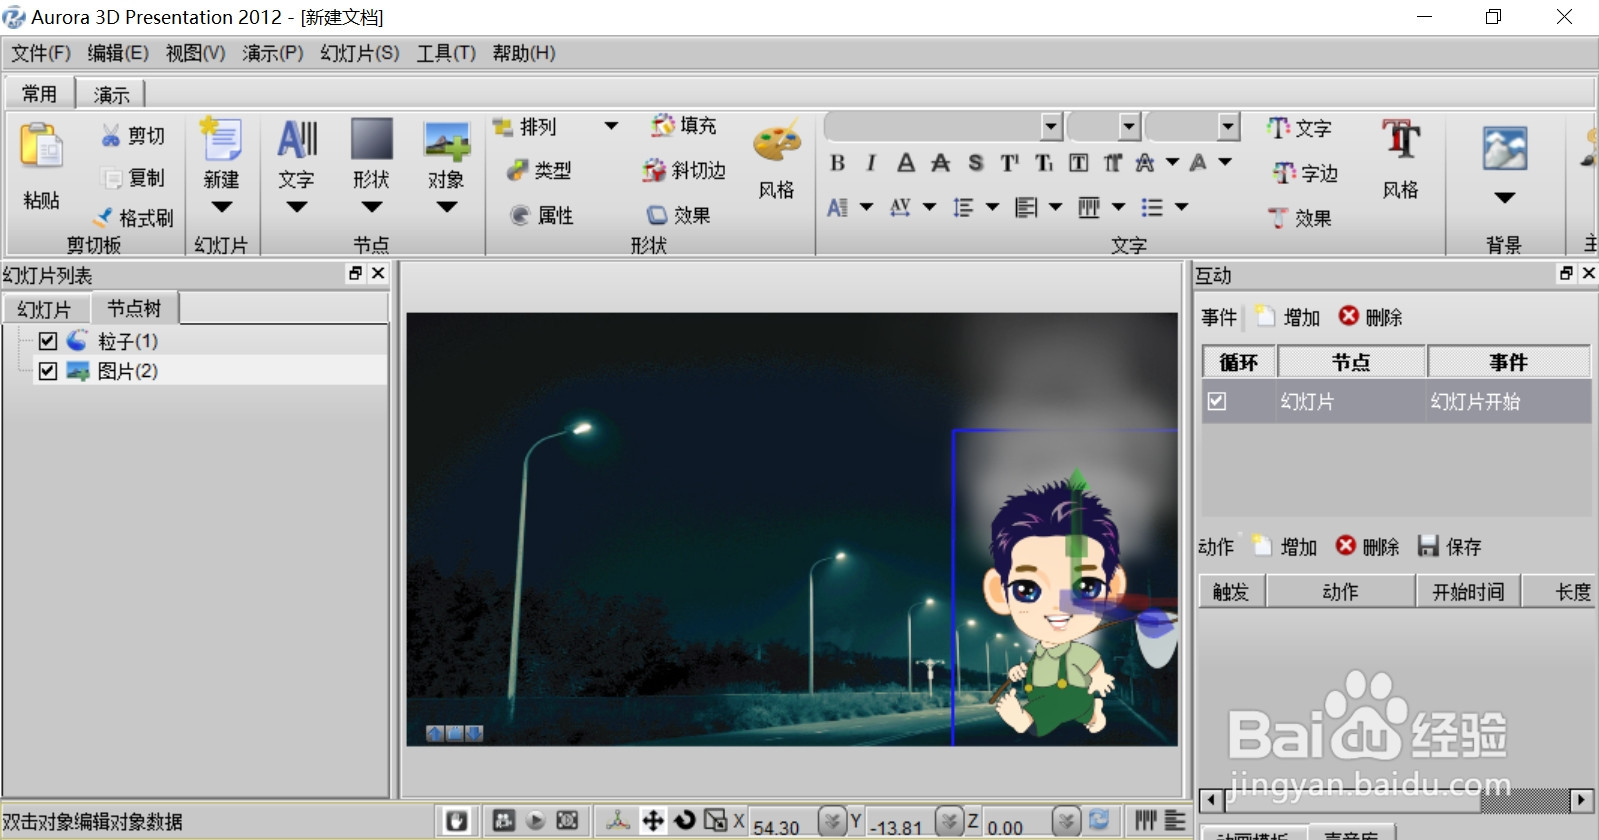Toggle underline A text formatting
The image size is (1599, 840).
click(906, 163)
